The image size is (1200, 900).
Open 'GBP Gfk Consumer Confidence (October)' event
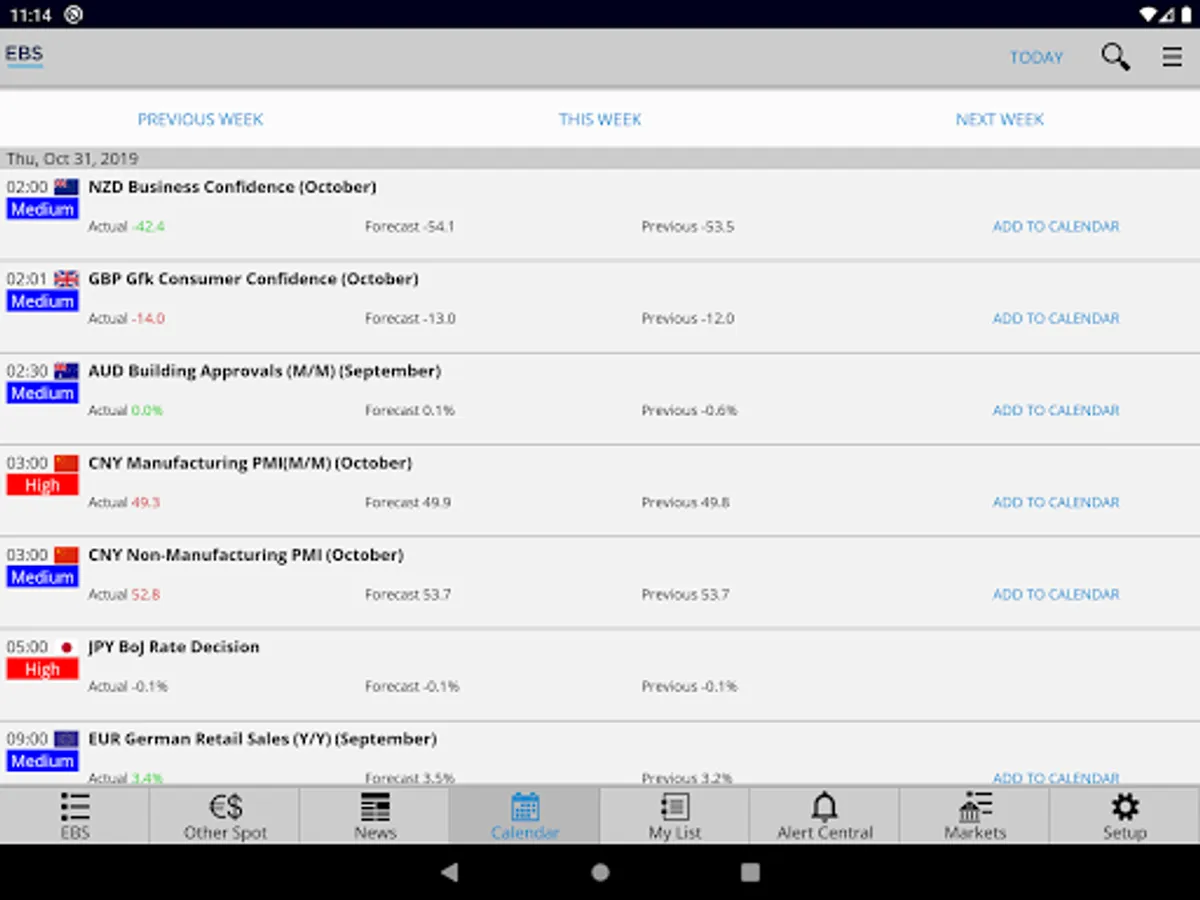(253, 279)
